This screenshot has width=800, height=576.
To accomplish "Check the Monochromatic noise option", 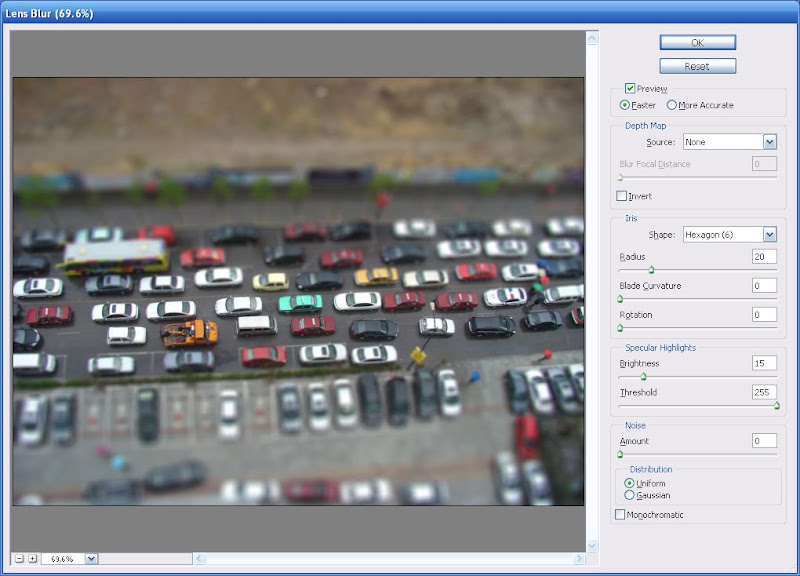I will 620,512.
